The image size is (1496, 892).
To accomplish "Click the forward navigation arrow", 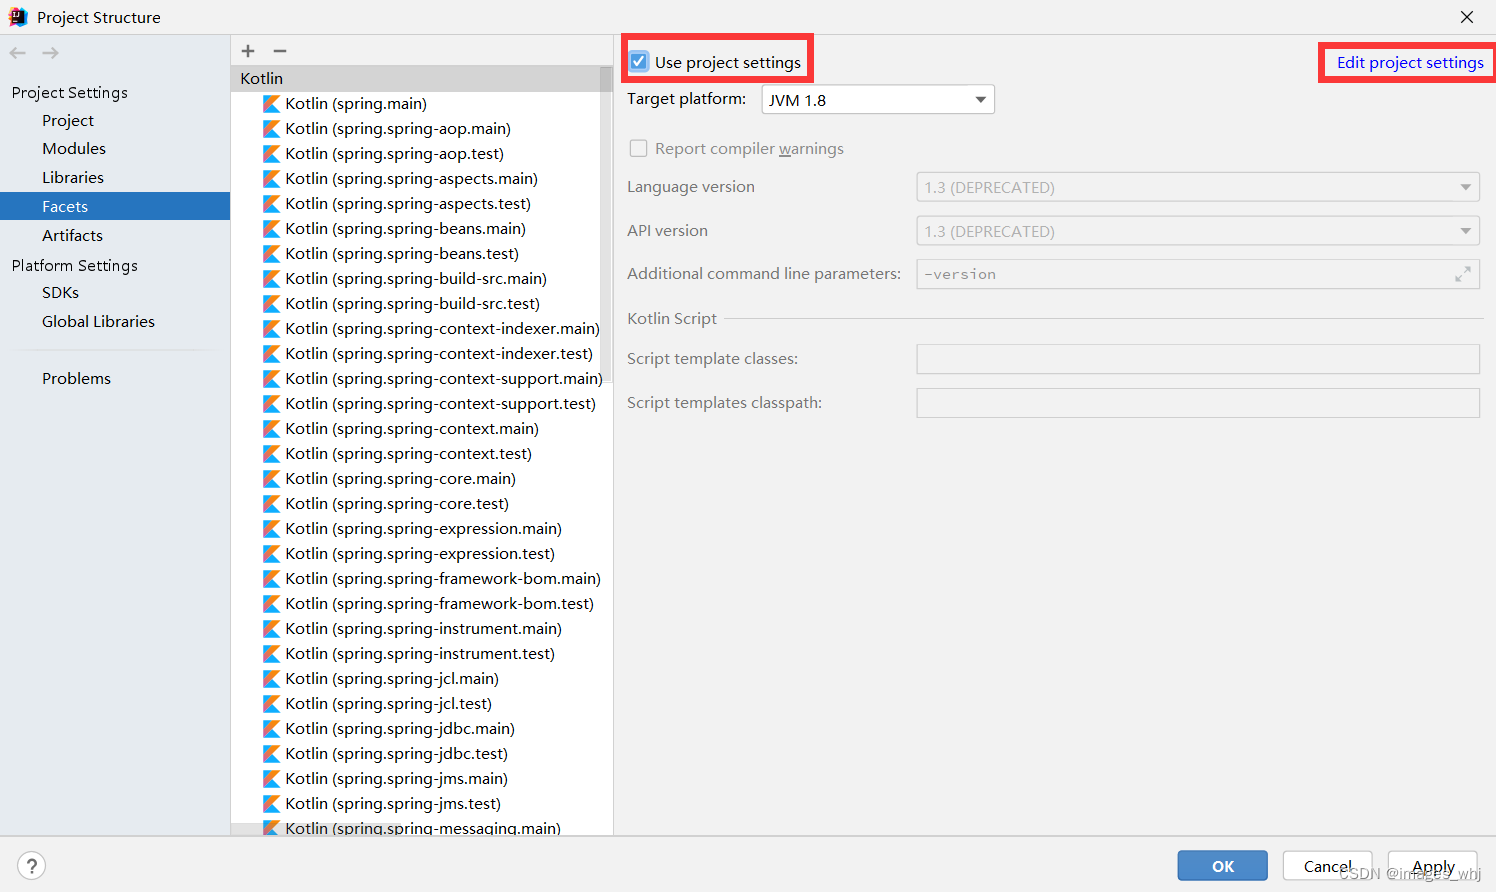I will click(x=51, y=53).
